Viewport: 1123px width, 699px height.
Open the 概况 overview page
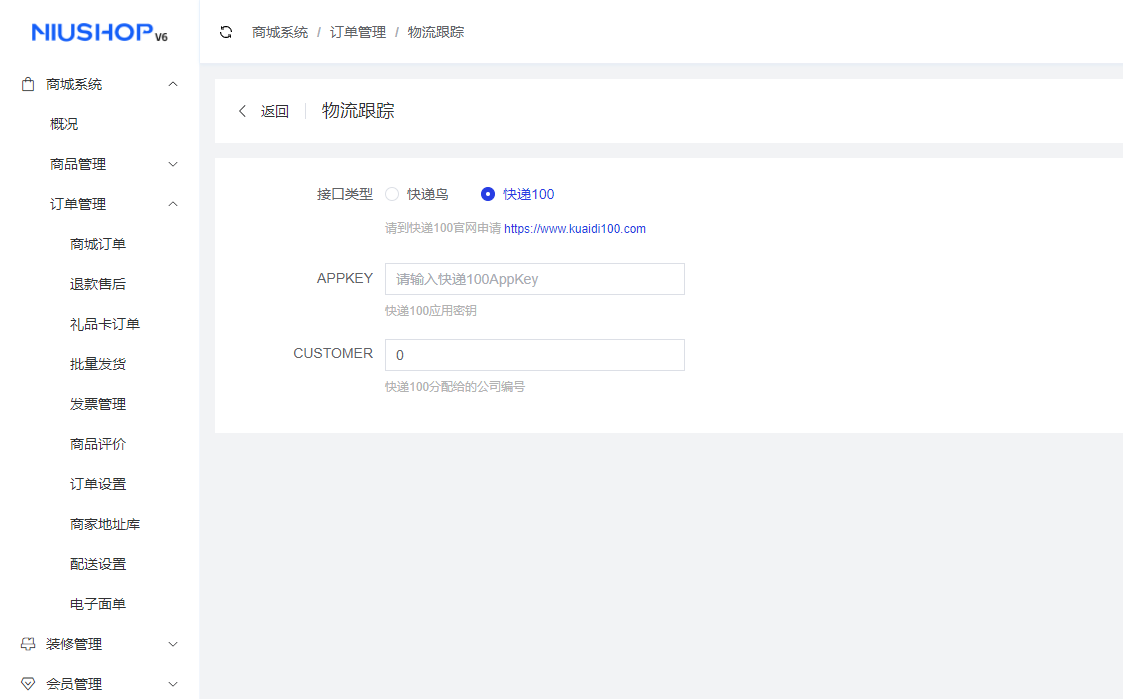point(63,124)
